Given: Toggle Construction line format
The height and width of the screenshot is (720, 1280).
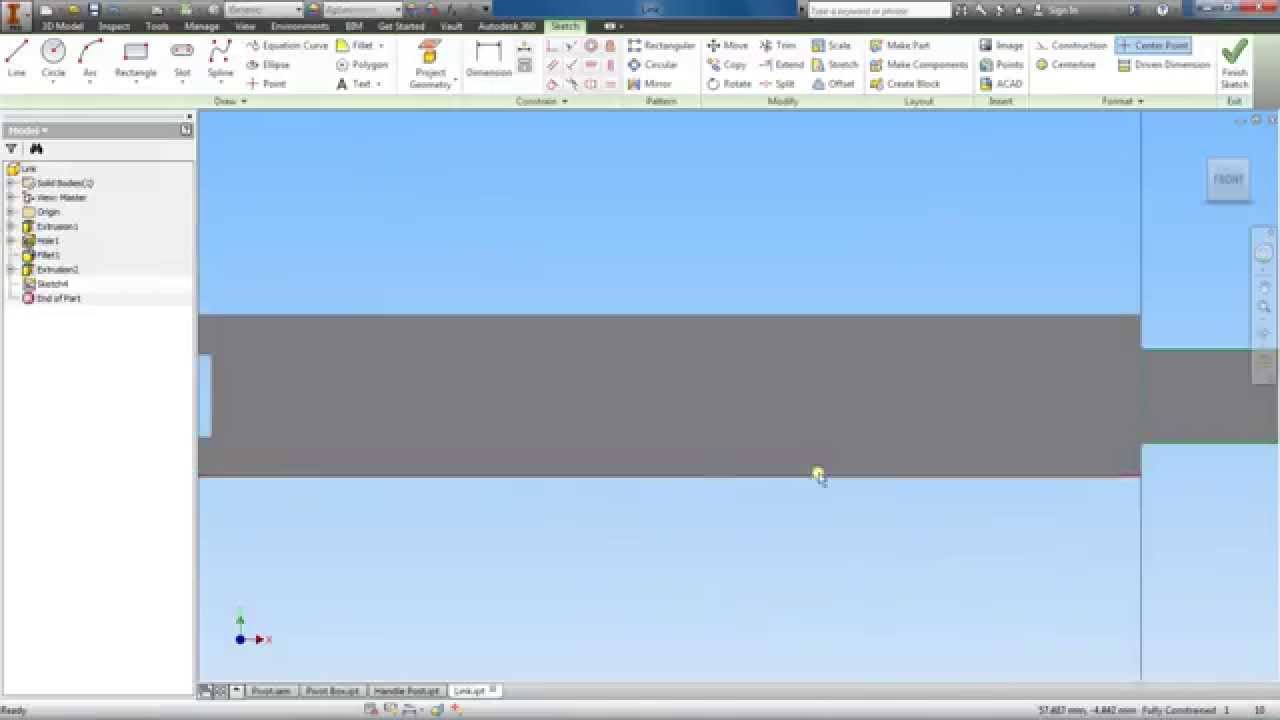Looking at the screenshot, I should pyautogui.click(x=1071, y=46).
